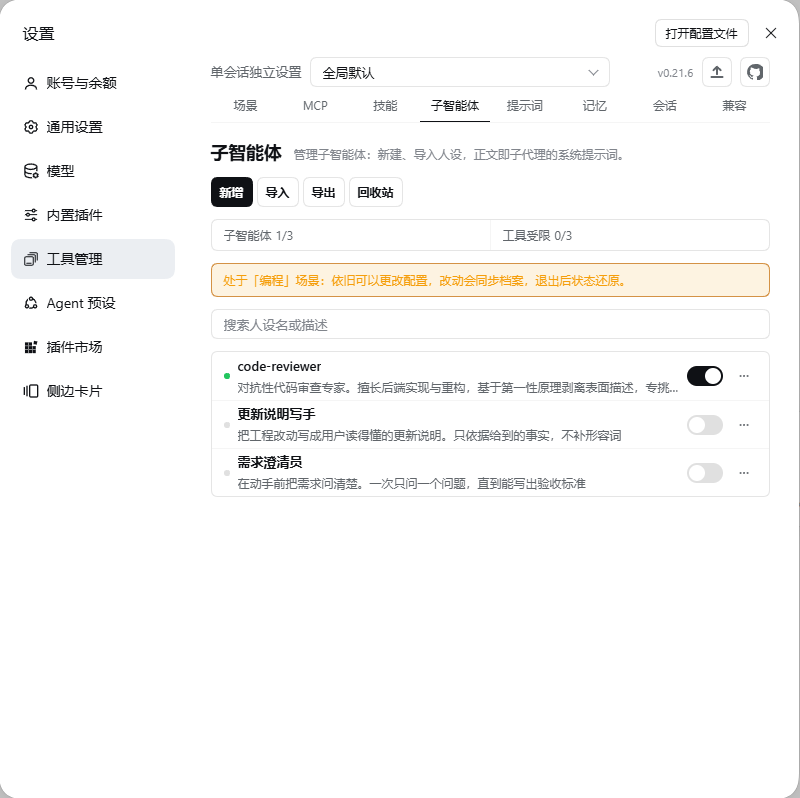The height and width of the screenshot is (798, 800).
Task: Switch to the 会话 tab
Action: tap(664, 106)
